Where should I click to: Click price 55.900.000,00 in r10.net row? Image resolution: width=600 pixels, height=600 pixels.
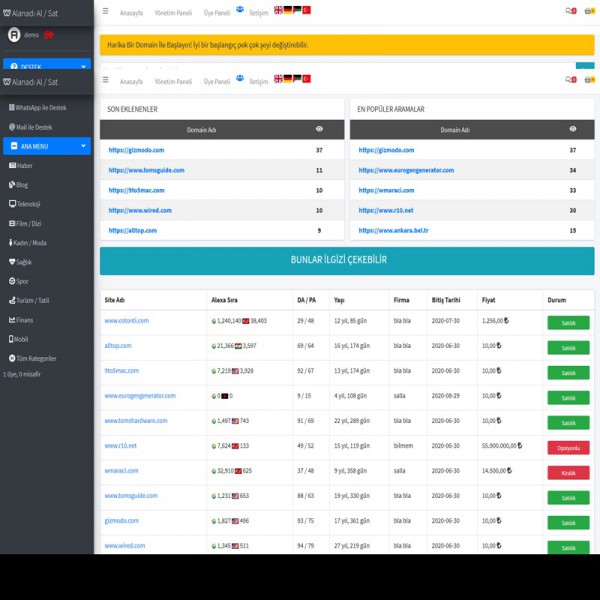click(x=502, y=445)
